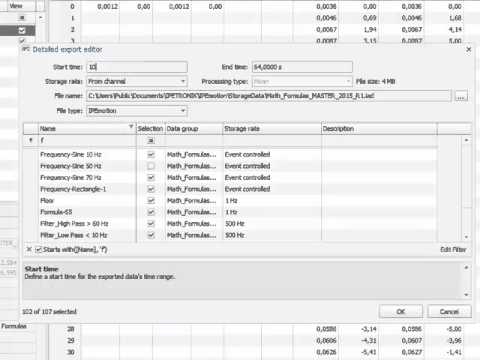Toggle the checkbox in the highlighted background row

pos(22,30)
